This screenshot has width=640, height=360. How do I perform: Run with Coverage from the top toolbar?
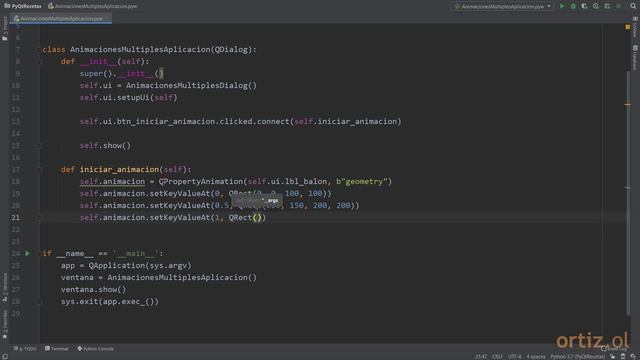584,6
